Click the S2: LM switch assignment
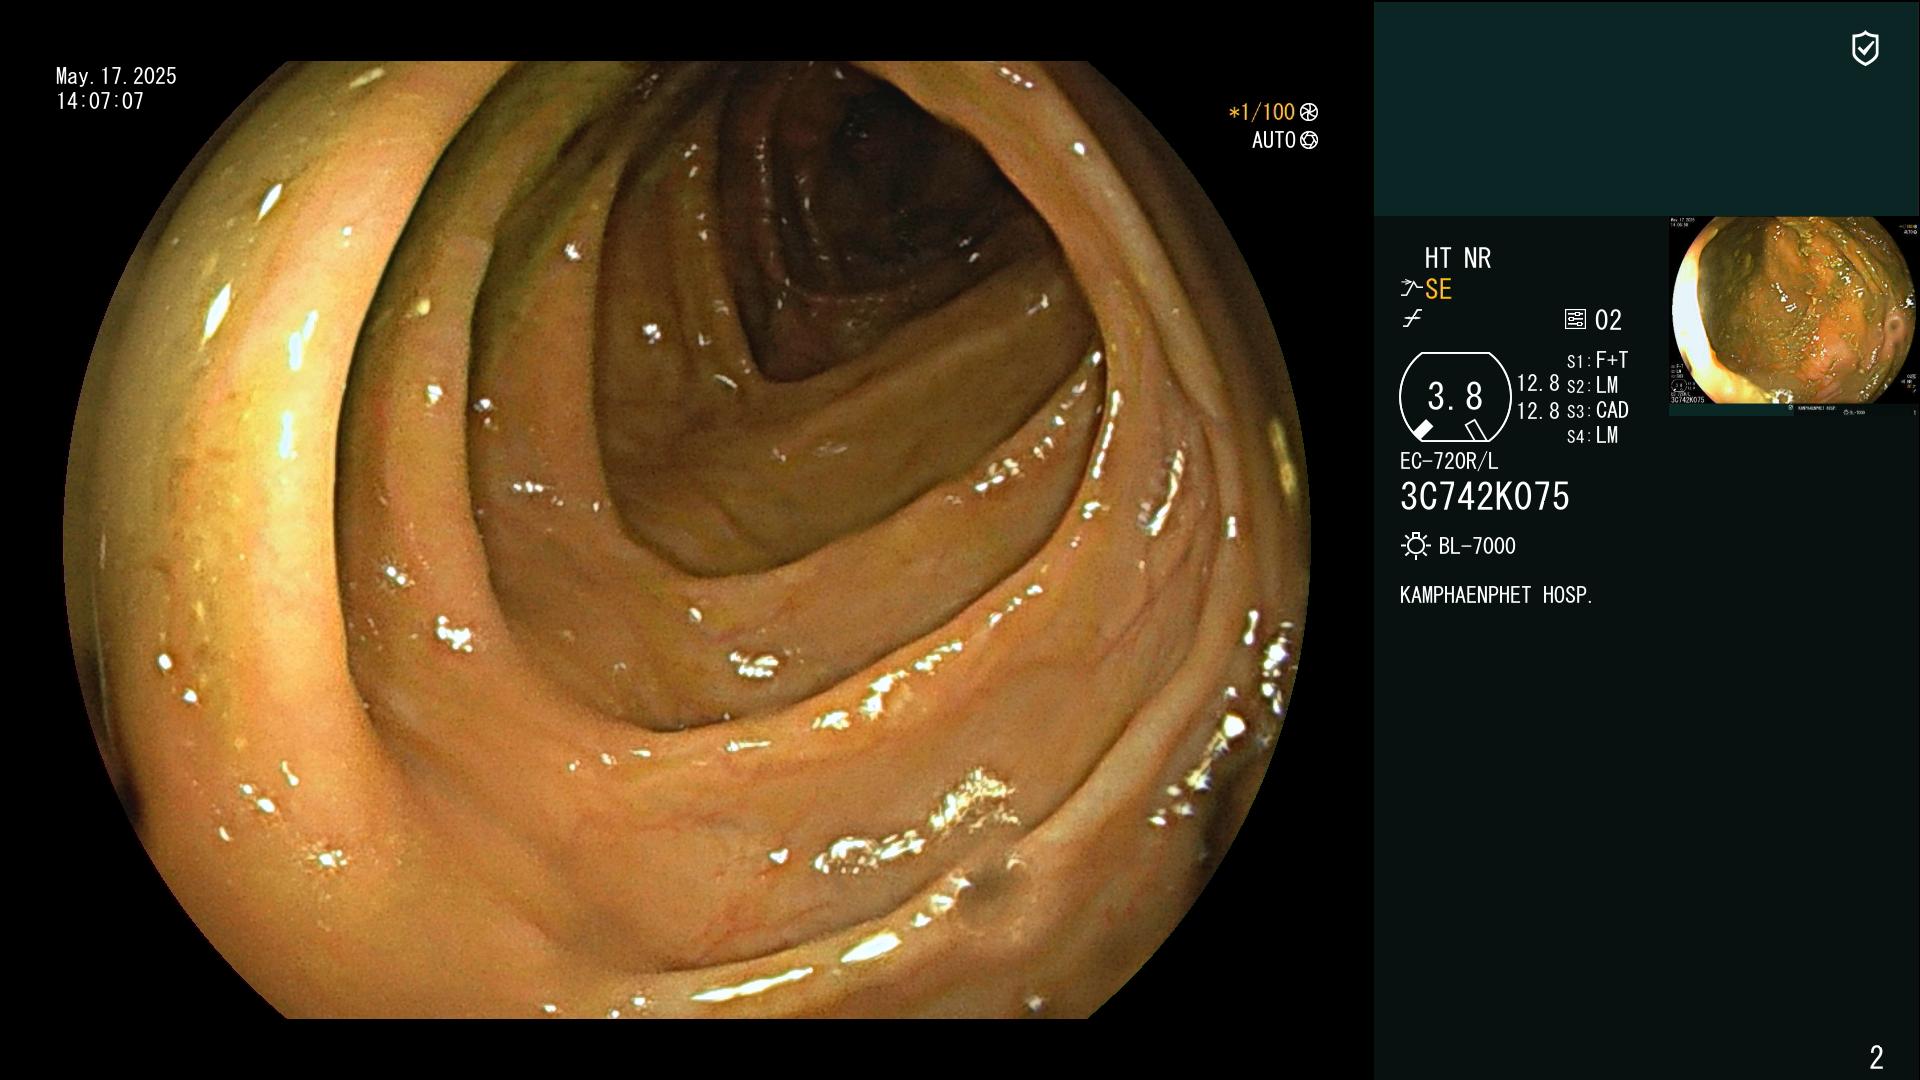Screen dimensions: 1920x1080 point(1593,385)
